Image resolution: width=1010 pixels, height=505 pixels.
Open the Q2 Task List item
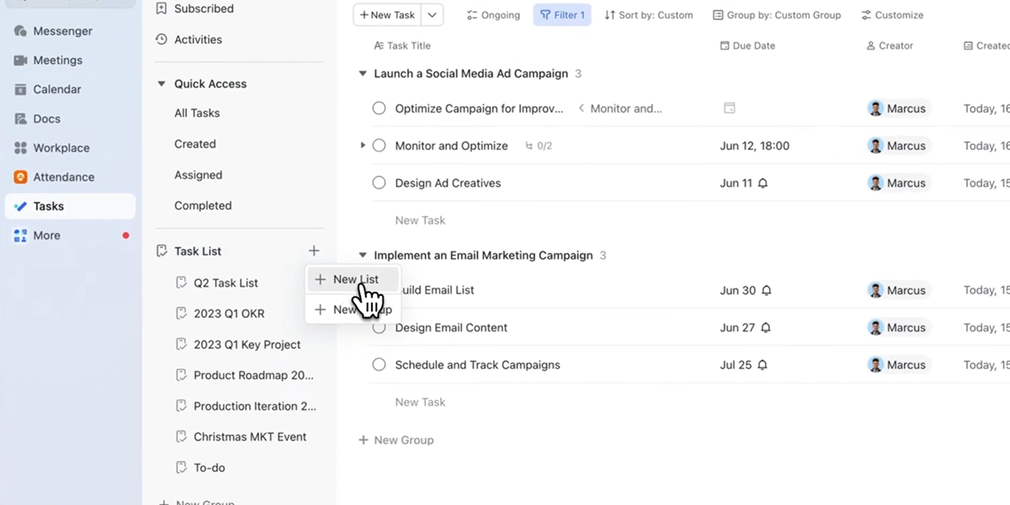225,283
